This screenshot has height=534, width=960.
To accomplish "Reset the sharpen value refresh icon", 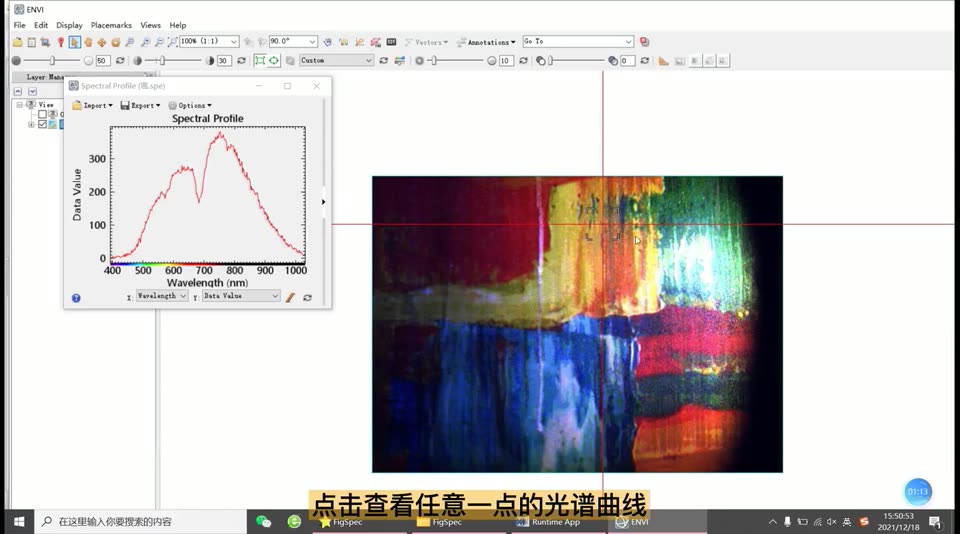I will (523, 61).
